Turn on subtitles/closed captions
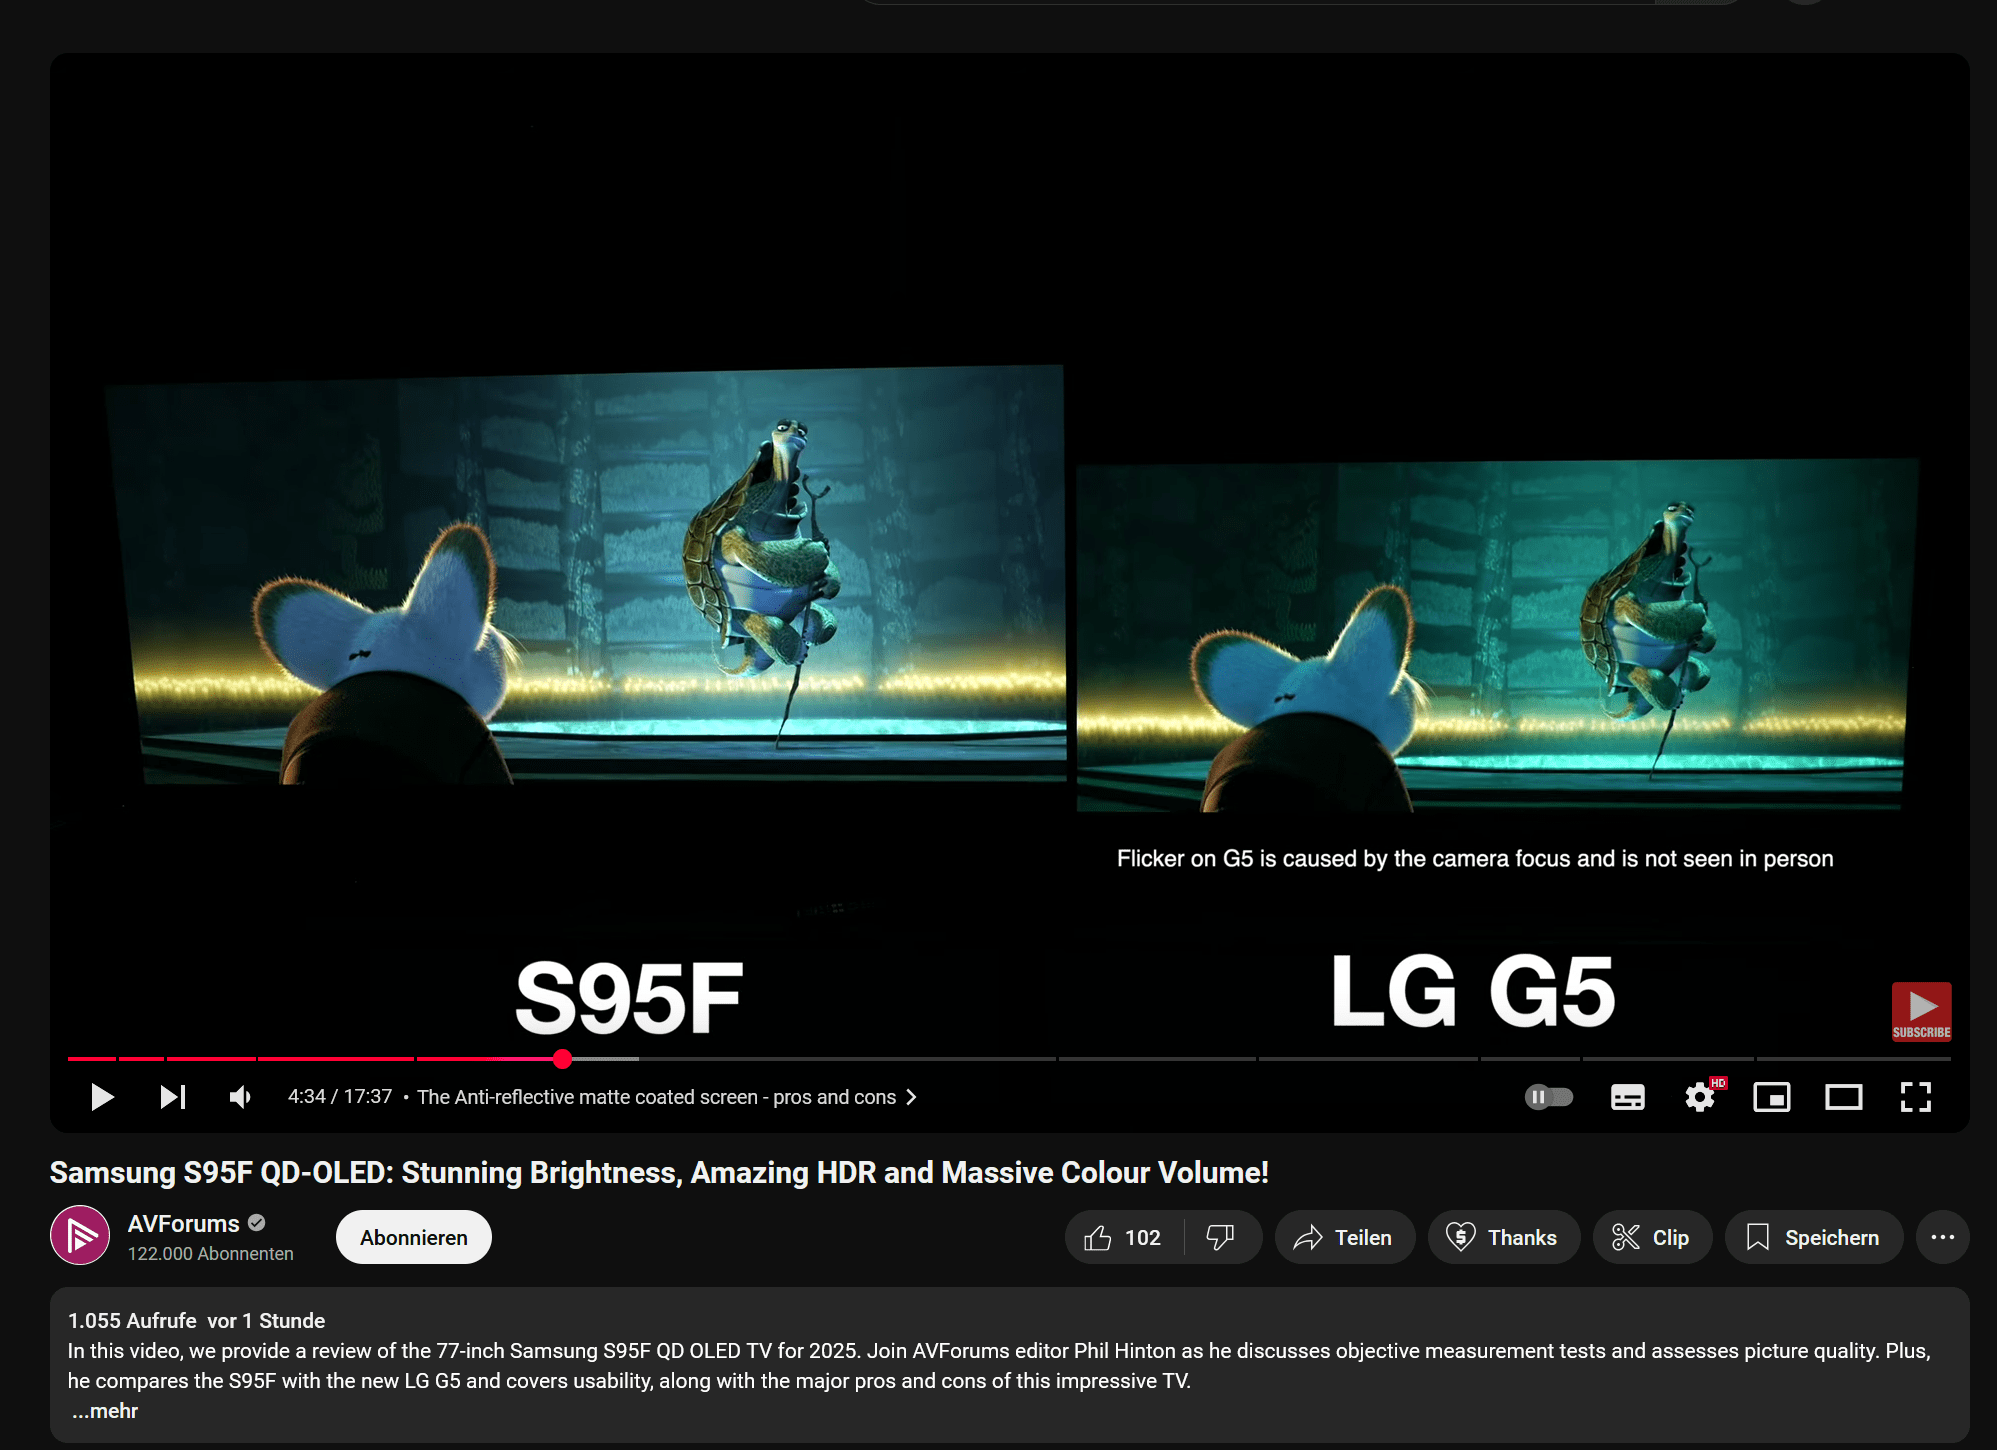The image size is (1997, 1450). click(x=1628, y=1097)
